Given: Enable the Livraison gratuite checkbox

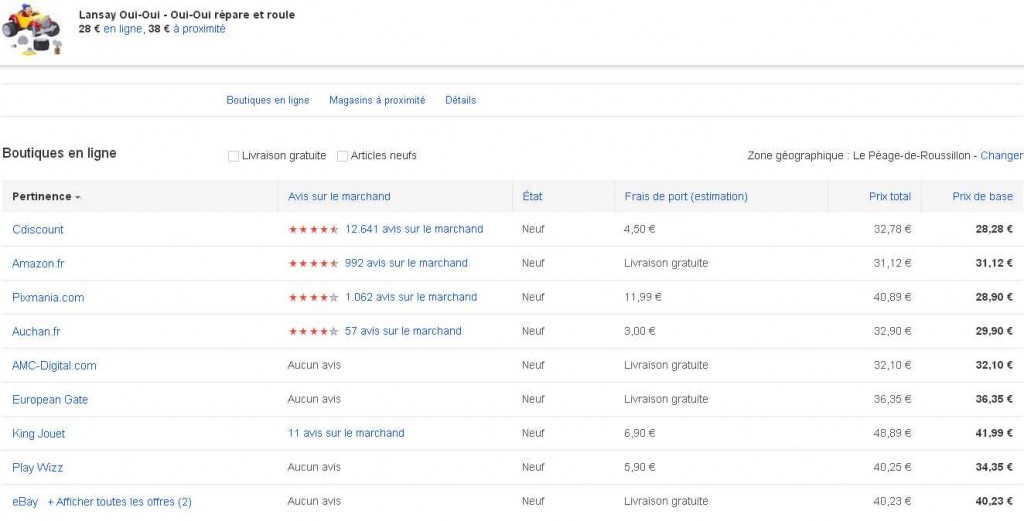Looking at the screenshot, I should (x=233, y=156).
